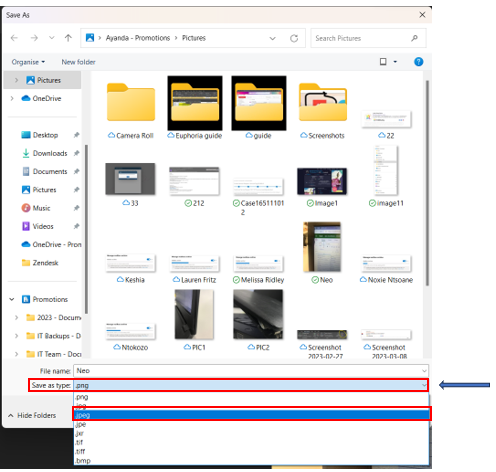Collapse the Promotions tree node

point(12,299)
